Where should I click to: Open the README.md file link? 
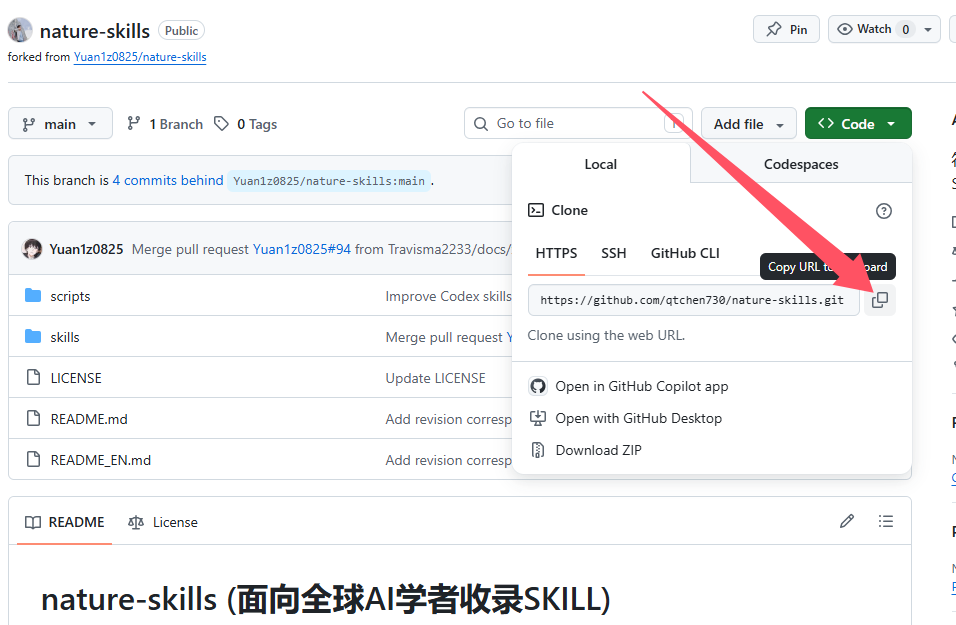click(89, 418)
